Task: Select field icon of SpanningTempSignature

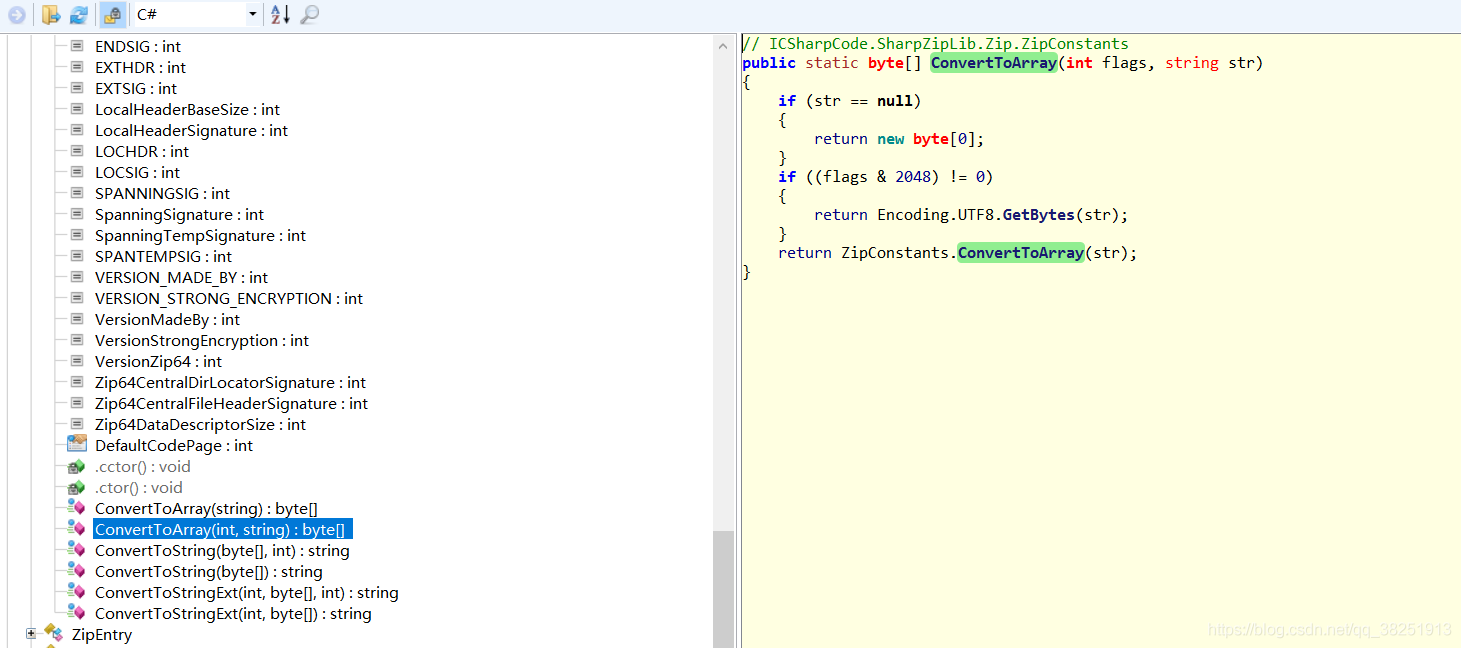Action: pyautogui.click(x=77, y=235)
